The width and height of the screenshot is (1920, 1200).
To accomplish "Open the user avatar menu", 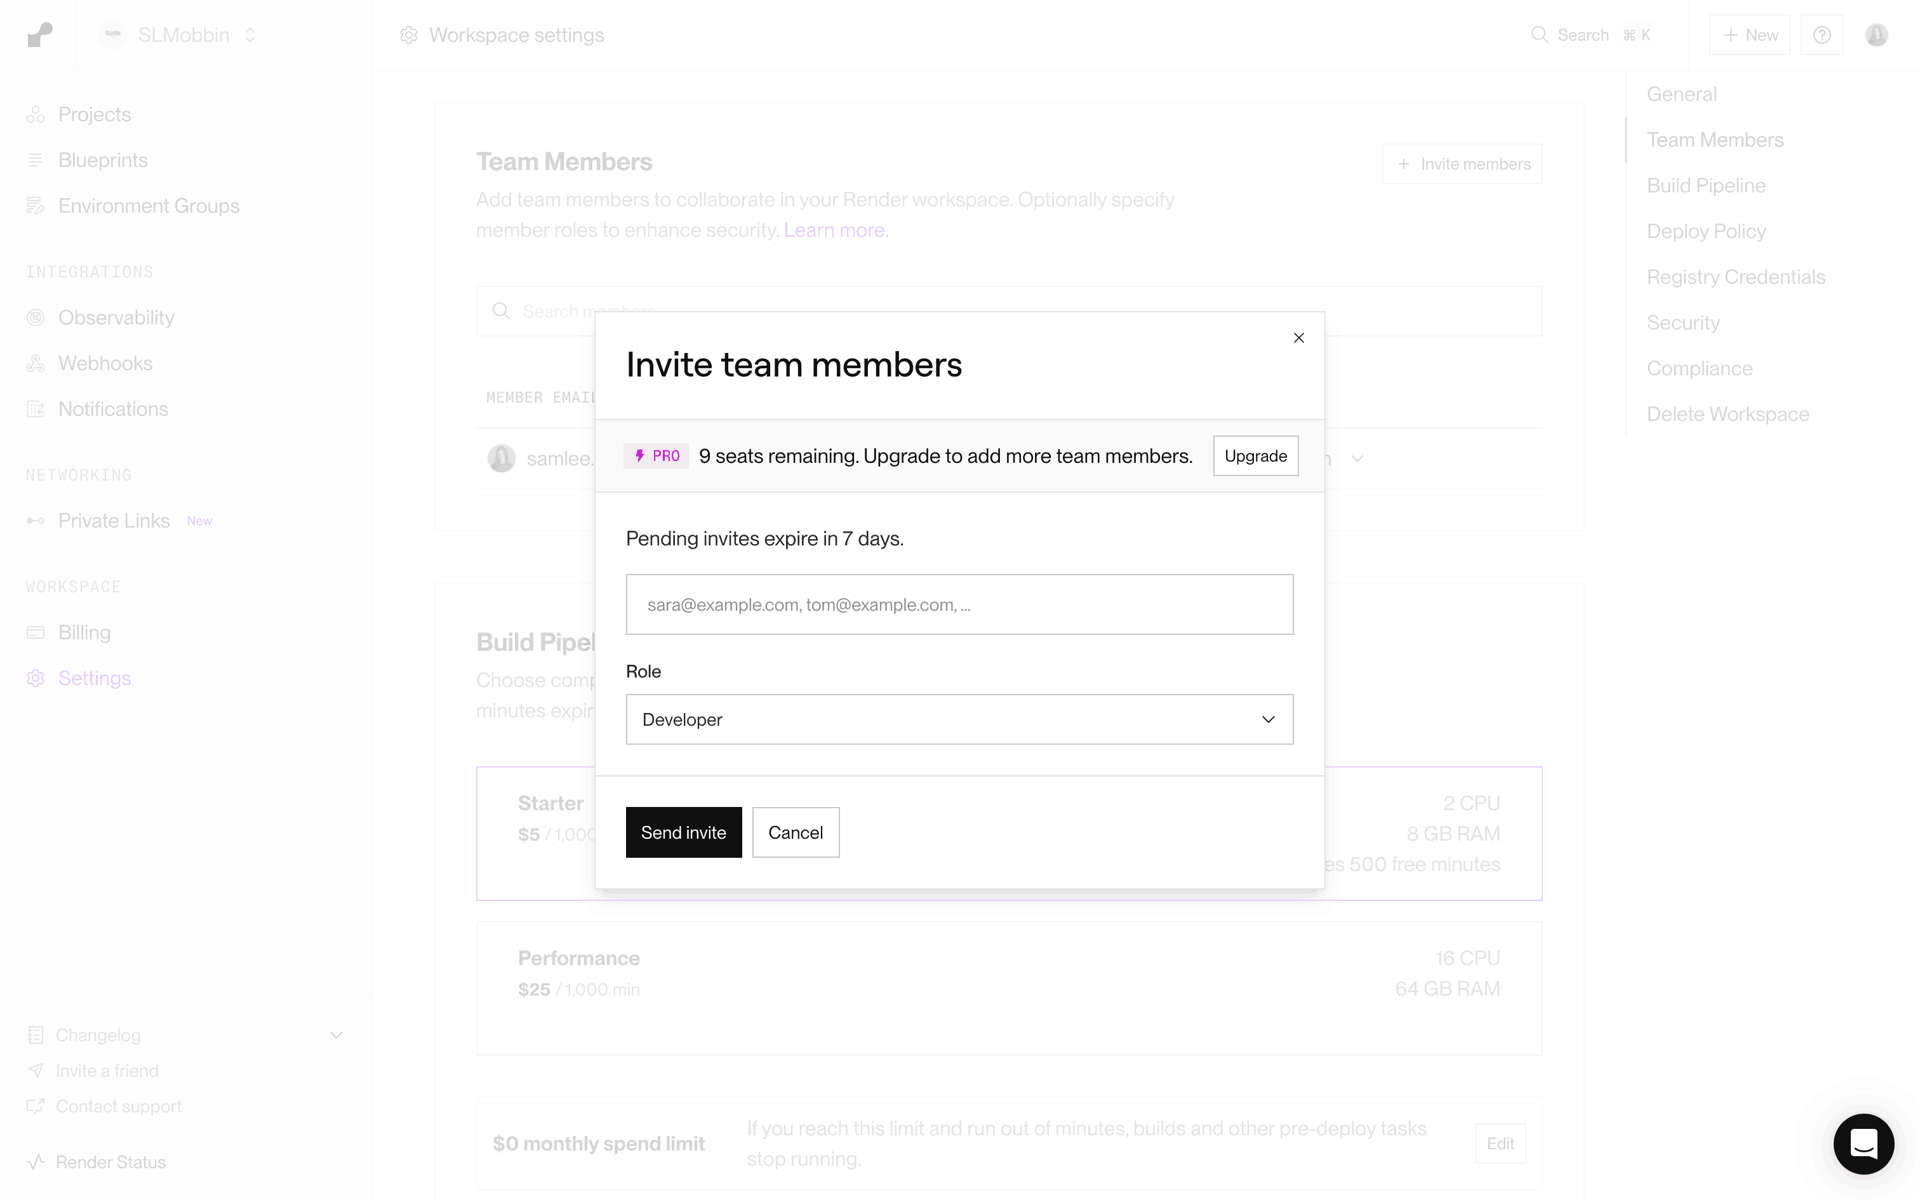I will (x=1876, y=35).
